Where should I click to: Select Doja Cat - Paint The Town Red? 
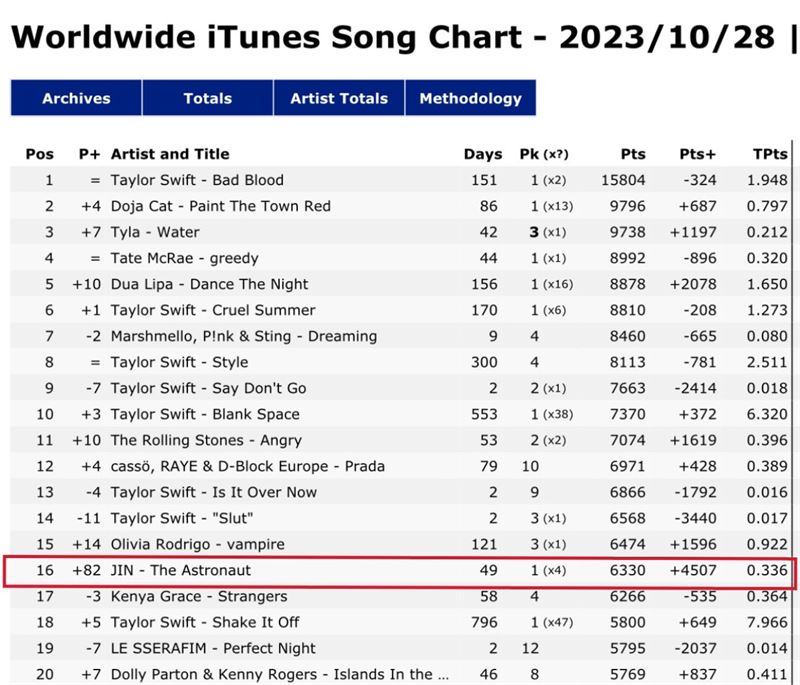(x=401, y=206)
